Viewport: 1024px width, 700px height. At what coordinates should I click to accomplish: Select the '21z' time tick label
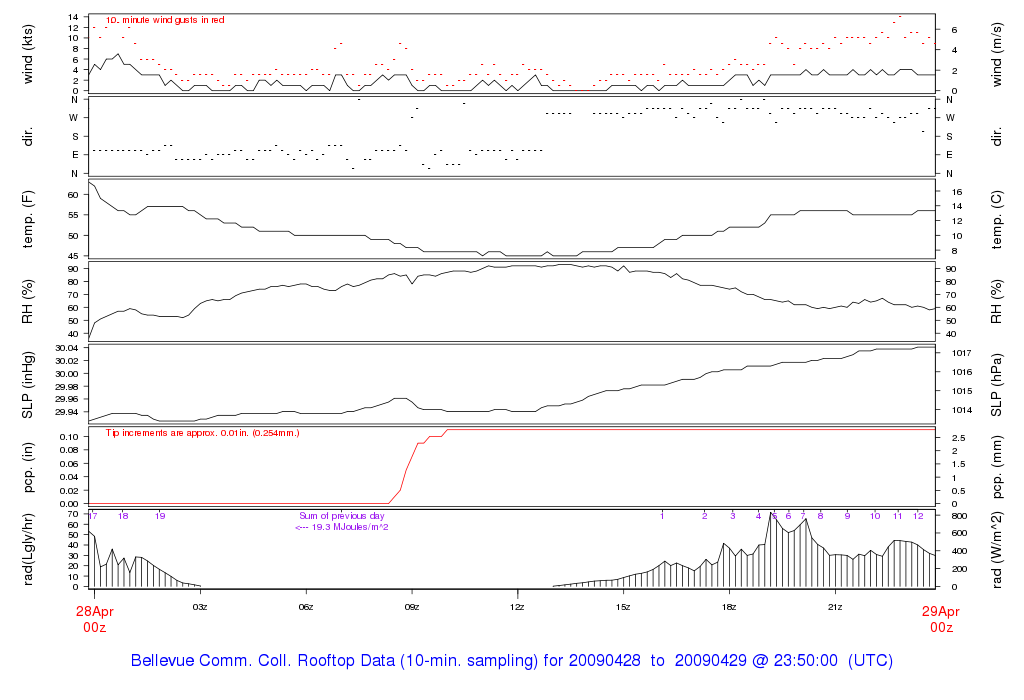click(835, 607)
